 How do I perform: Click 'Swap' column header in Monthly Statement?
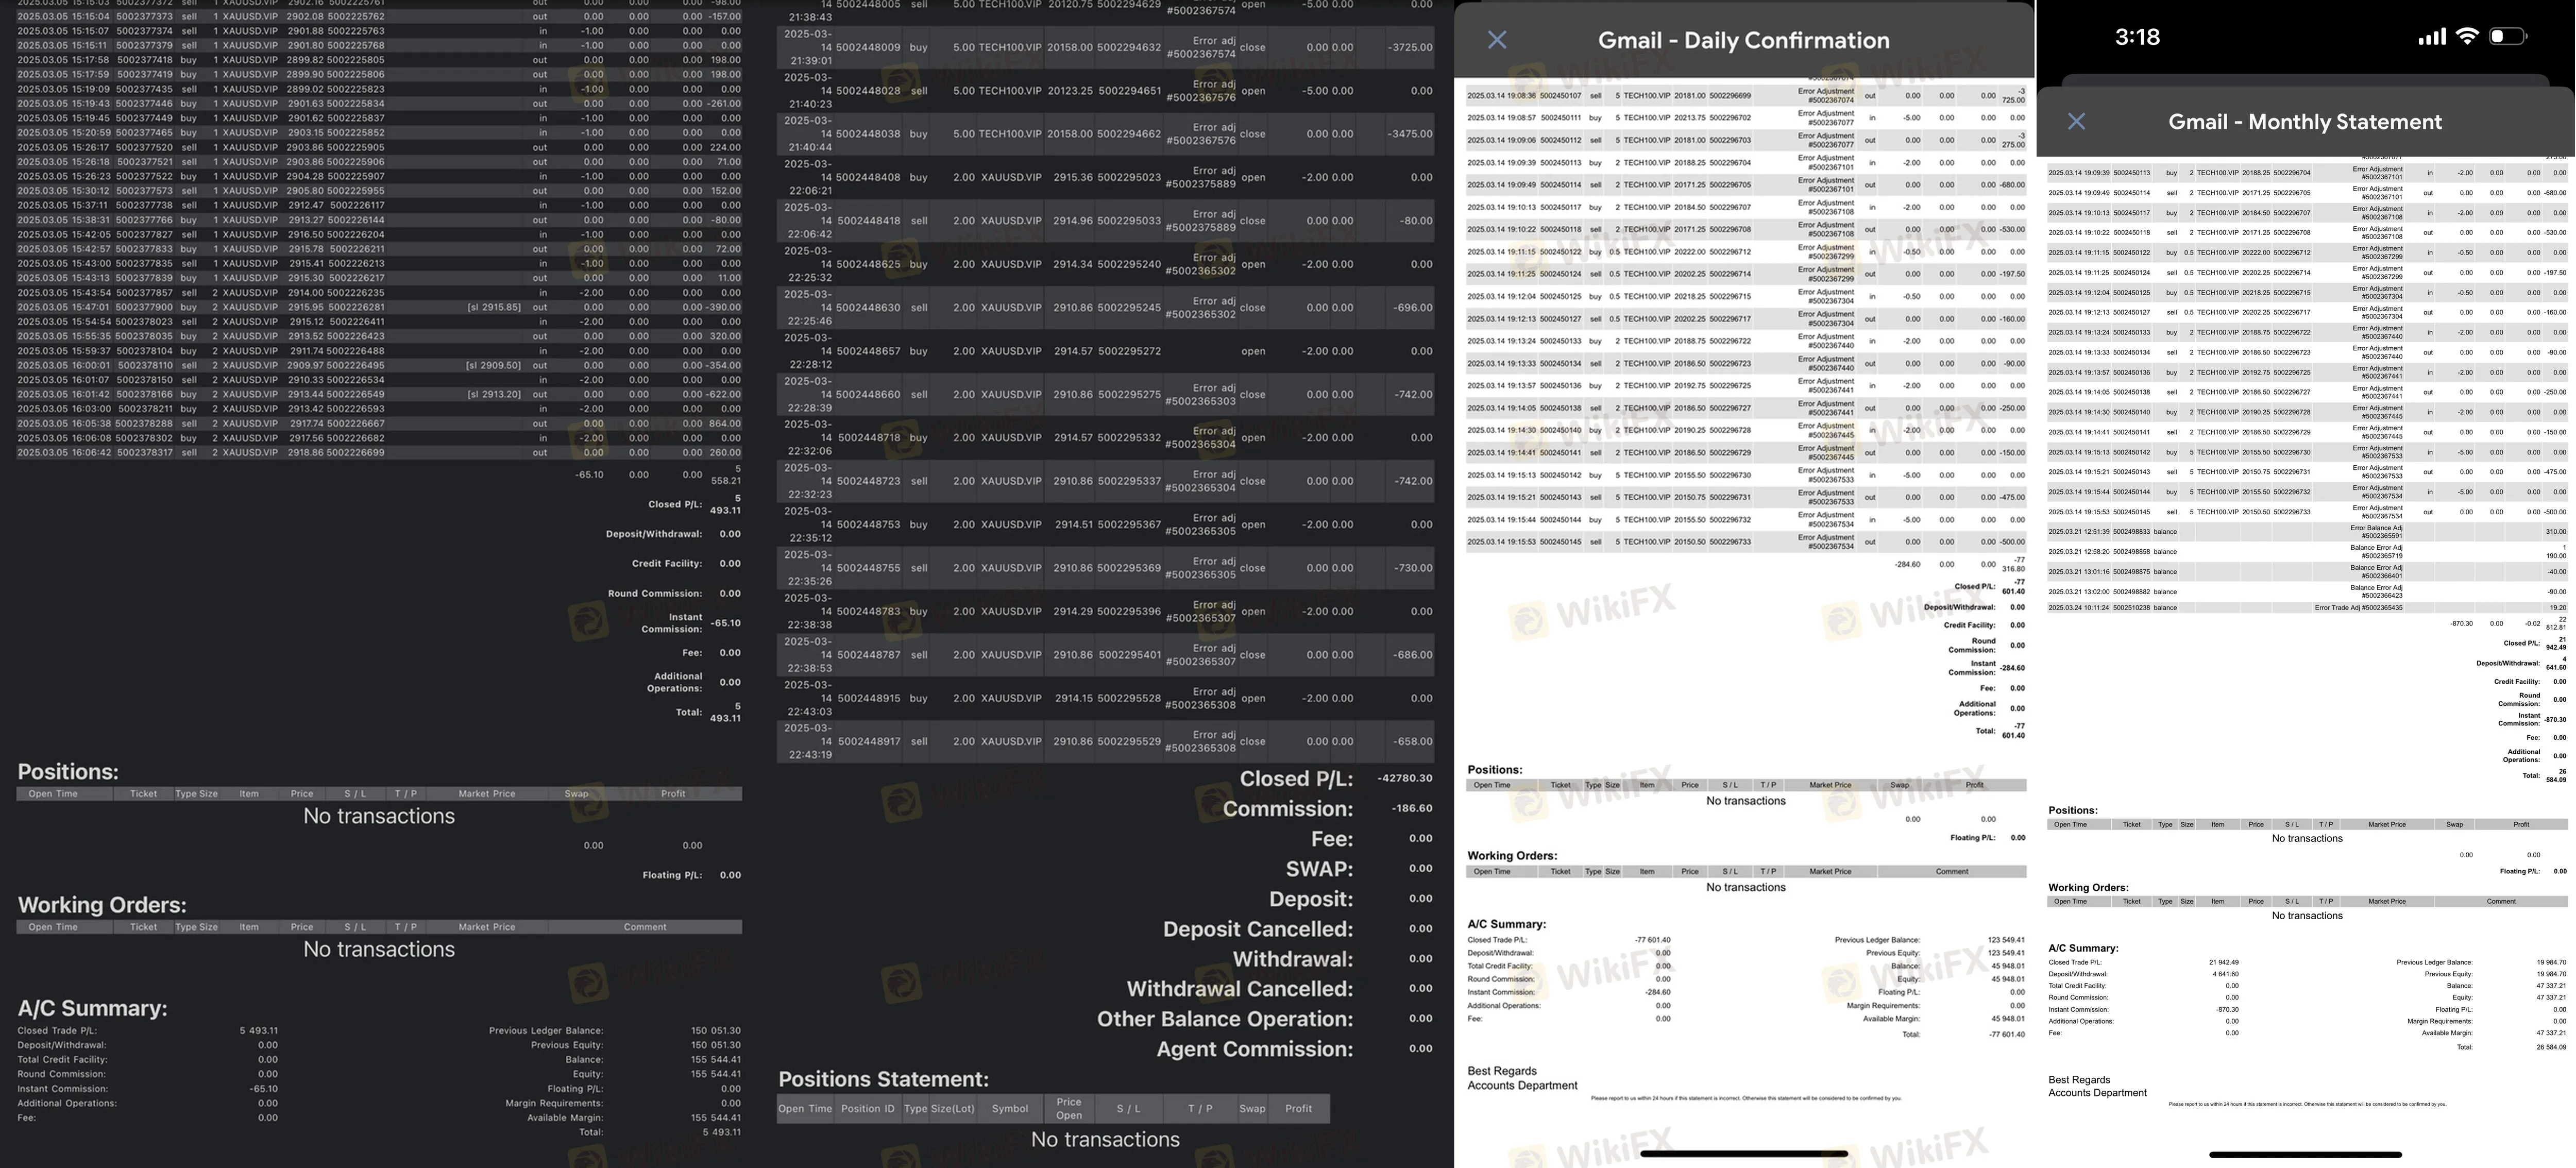point(2454,825)
